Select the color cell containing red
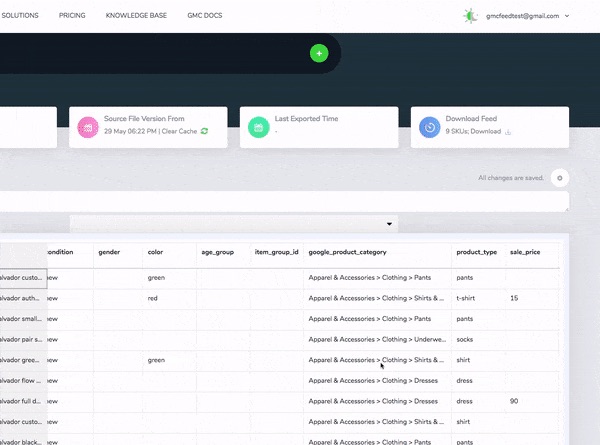This screenshot has width=600, height=445. coord(168,298)
